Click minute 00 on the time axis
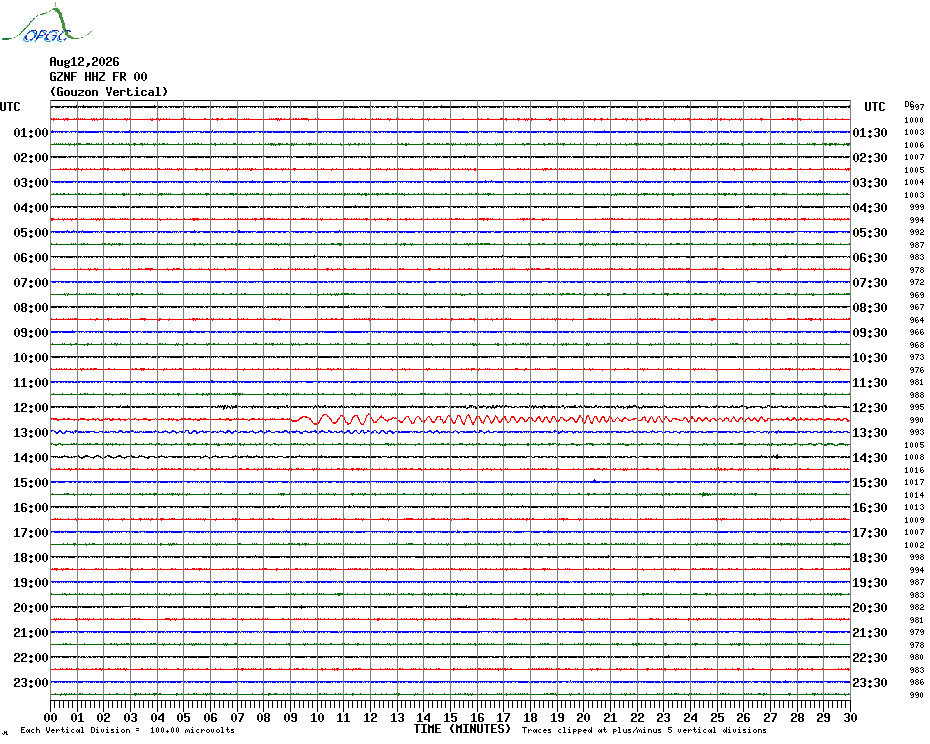This screenshot has width=930, height=744. (50, 717)
